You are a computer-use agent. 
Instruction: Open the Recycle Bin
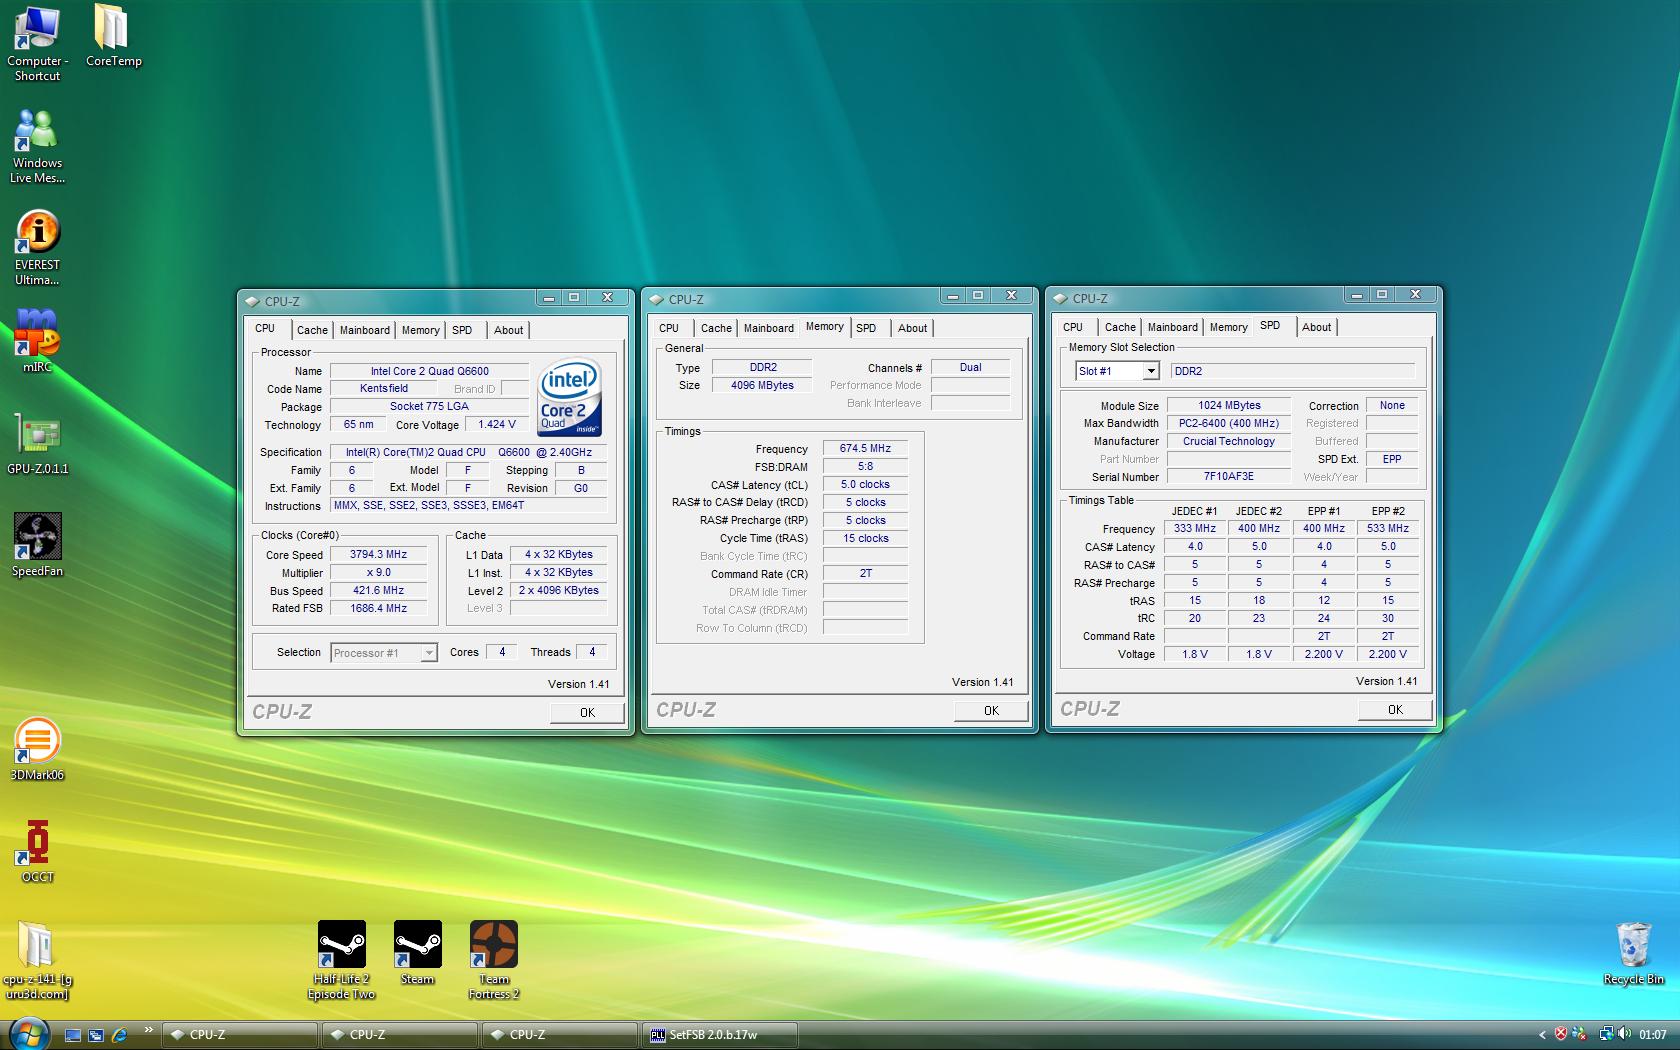[1633, 953]
